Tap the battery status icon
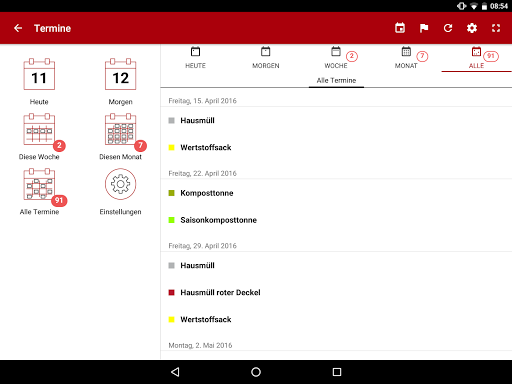The image size is (512, 384). point(484,6)
